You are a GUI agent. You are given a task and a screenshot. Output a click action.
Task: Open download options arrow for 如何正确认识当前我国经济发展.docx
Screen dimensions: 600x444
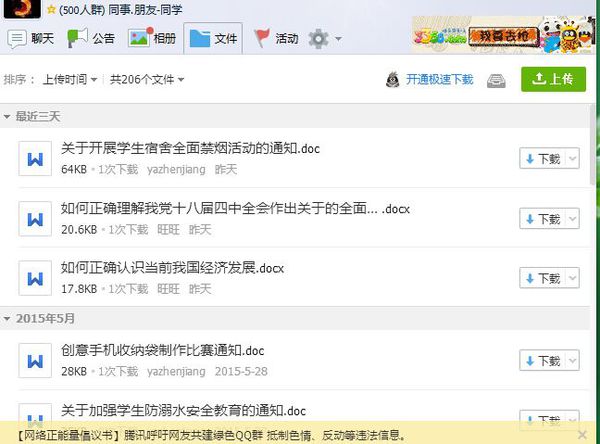click(572, 278)
